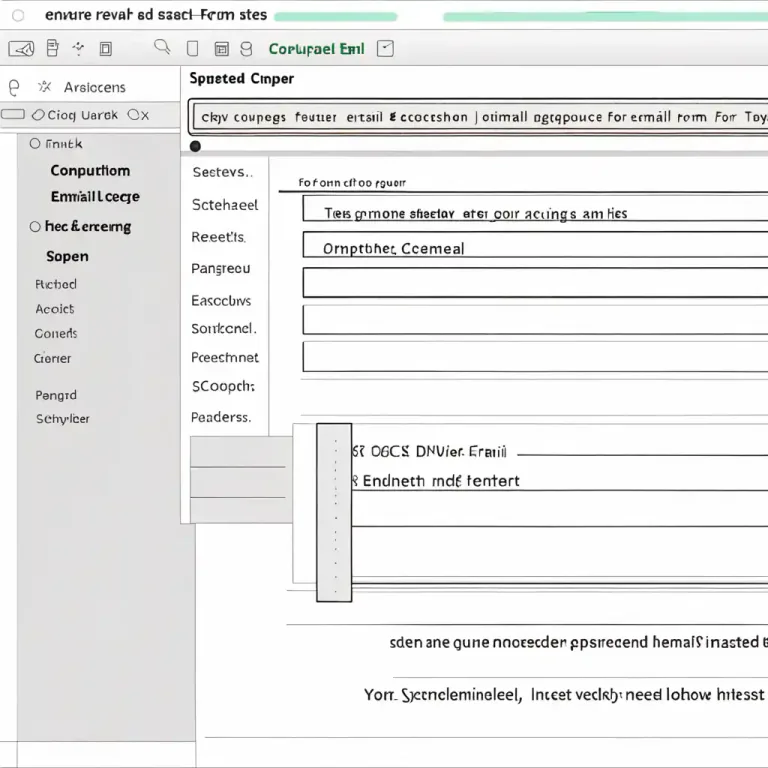
Task: Click the star icon next to Arsiocens
Action: coord(45,87)
